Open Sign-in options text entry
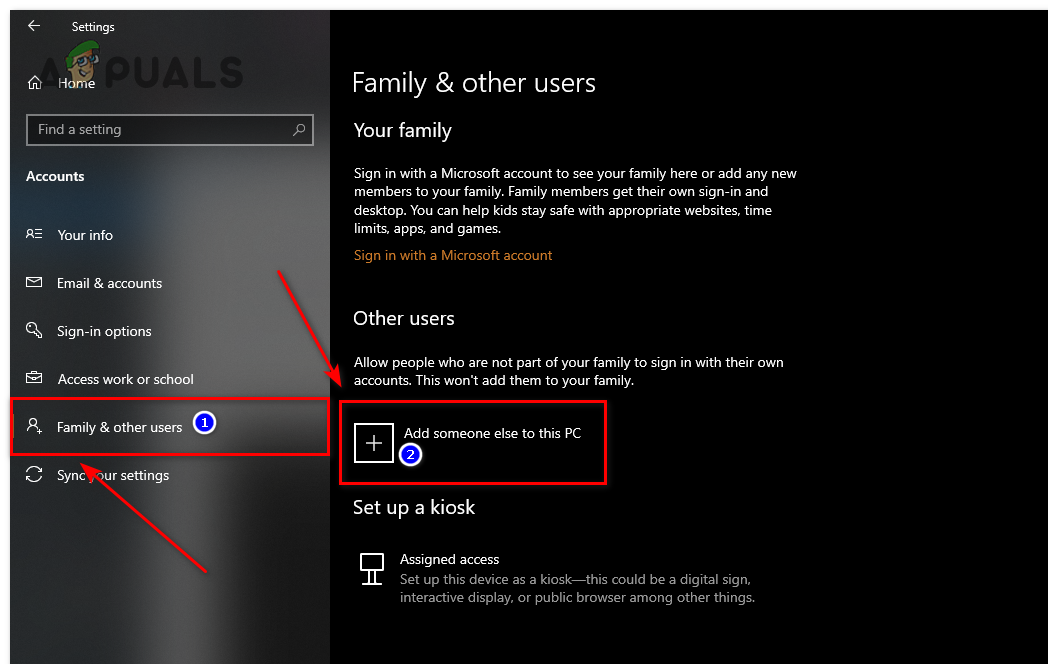Image resolution: width=1048 pixels, height=664 pixels. [105, 331]
